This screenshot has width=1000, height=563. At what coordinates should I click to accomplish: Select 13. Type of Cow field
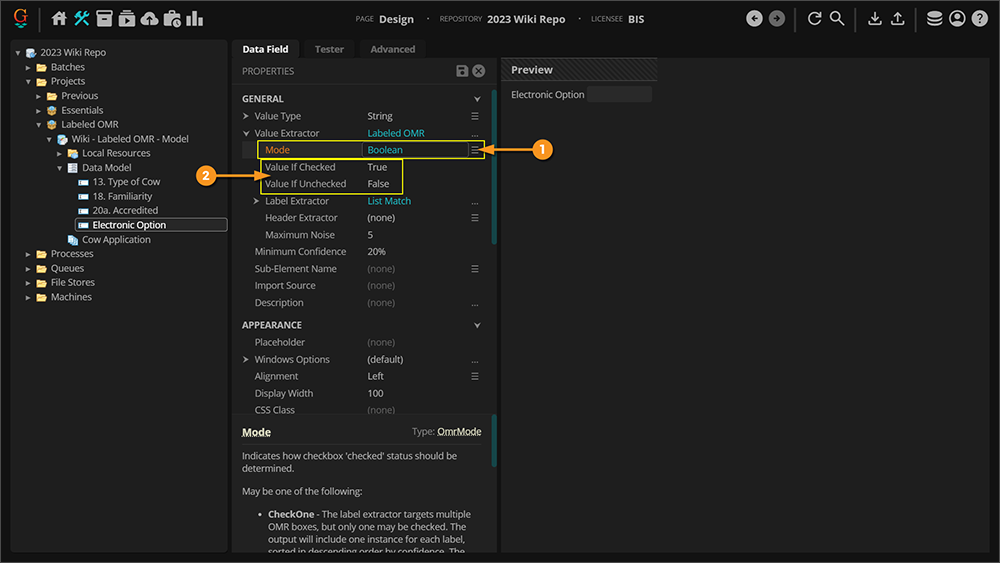(126, 182)
